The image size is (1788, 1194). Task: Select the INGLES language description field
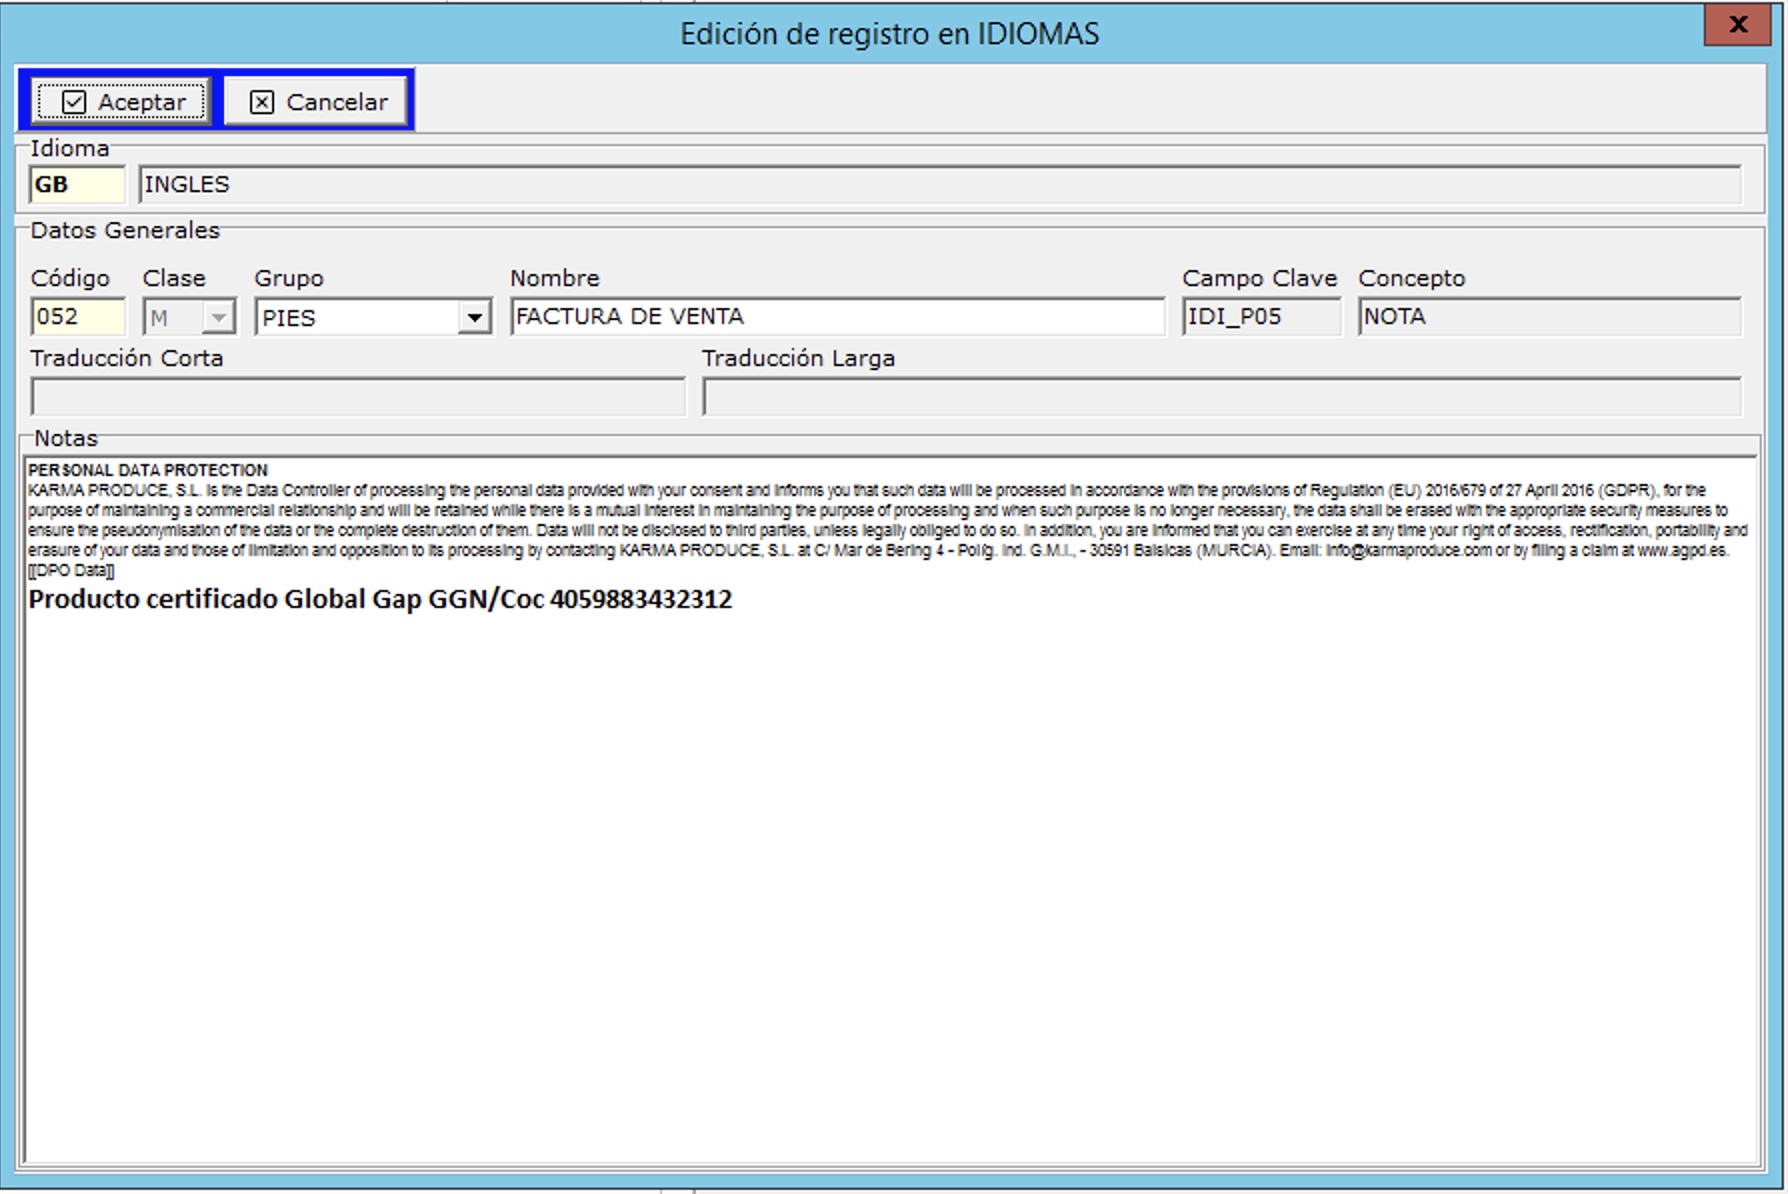click(938, 185)
